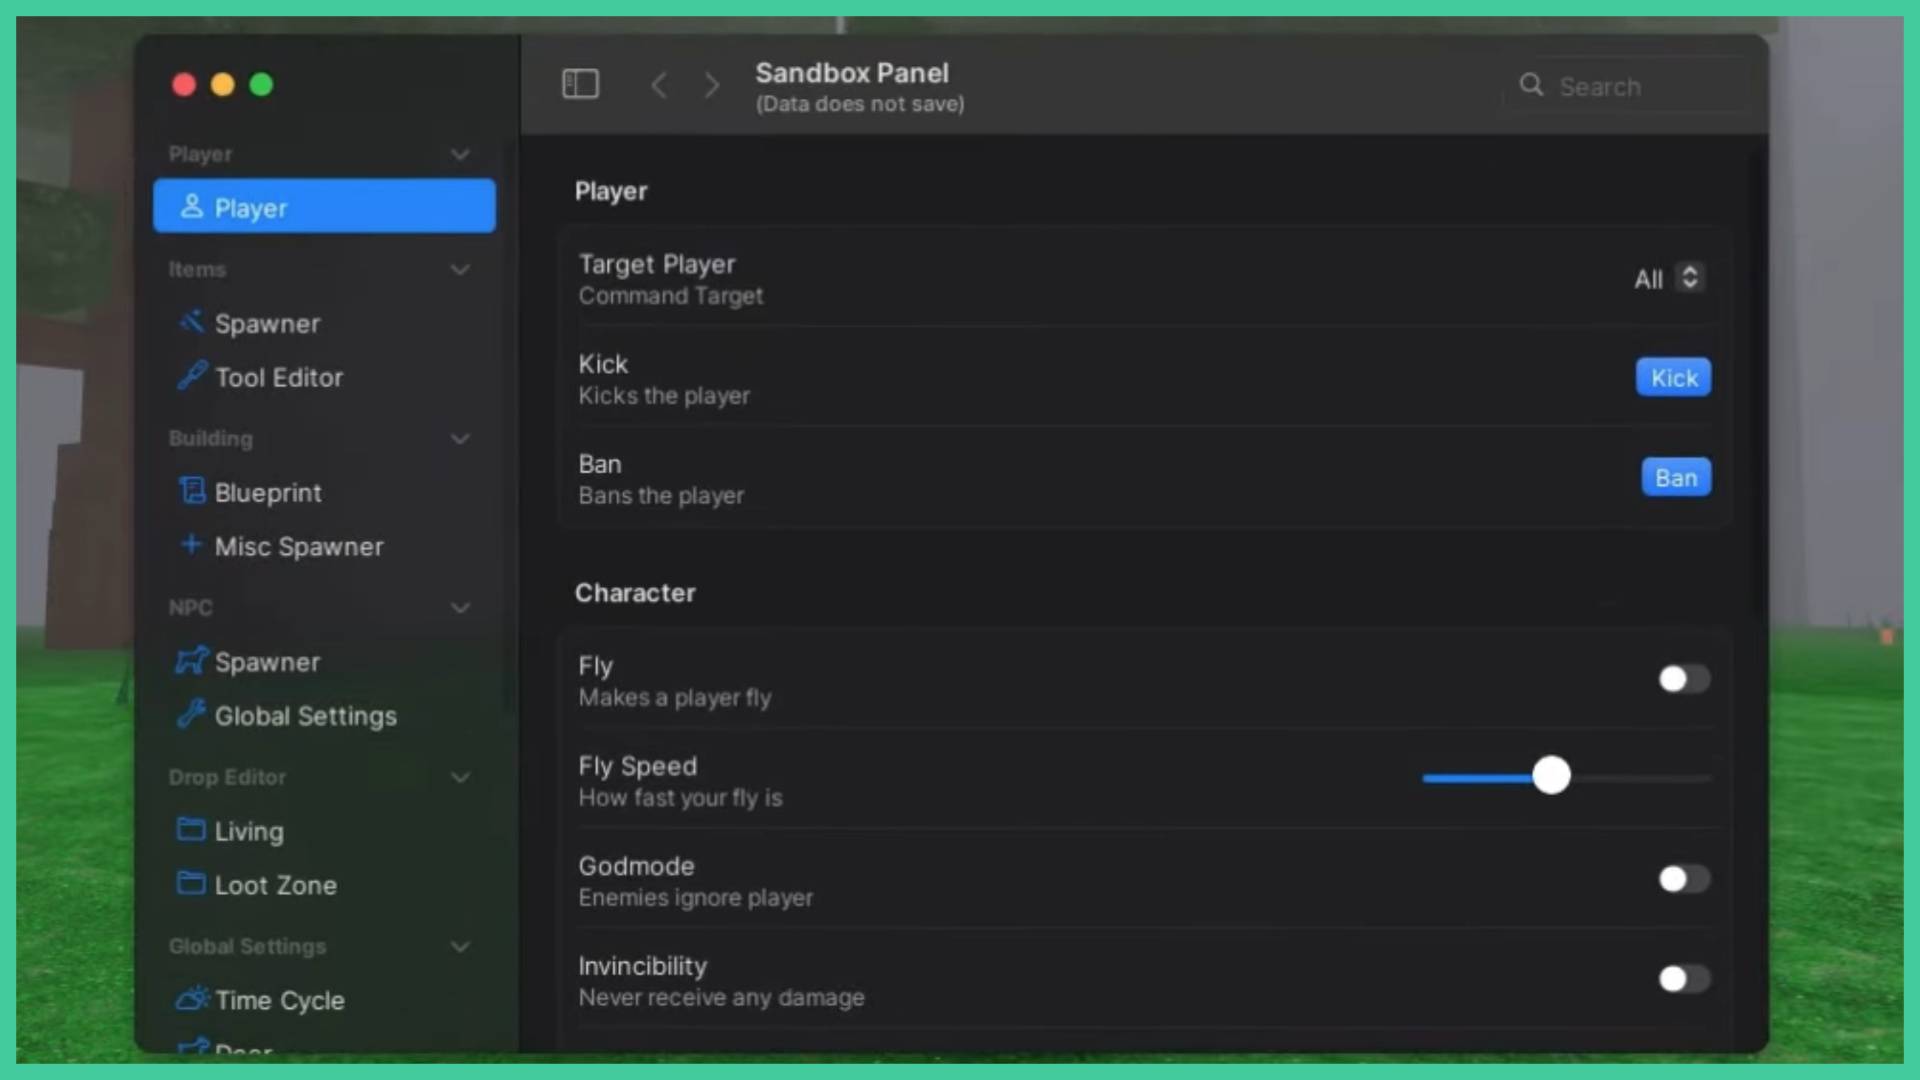Image resolution: width=1920 pixels, height=1080 pixels.
Task: Enable the Invincibility toggle
Action: (1683, 979)
